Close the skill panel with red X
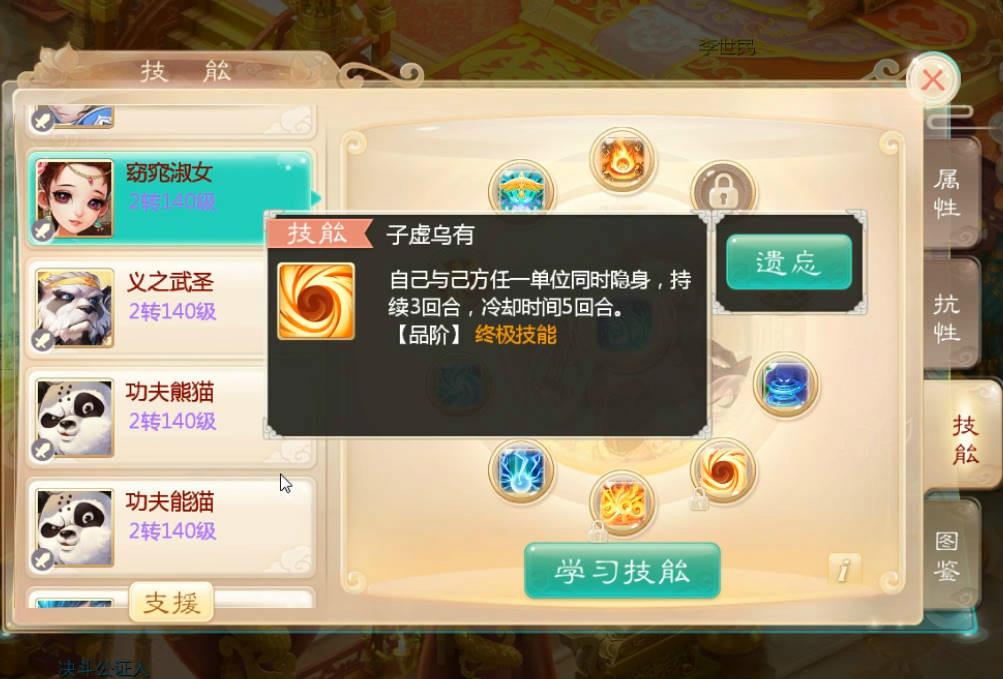 (x=933, y=81)
